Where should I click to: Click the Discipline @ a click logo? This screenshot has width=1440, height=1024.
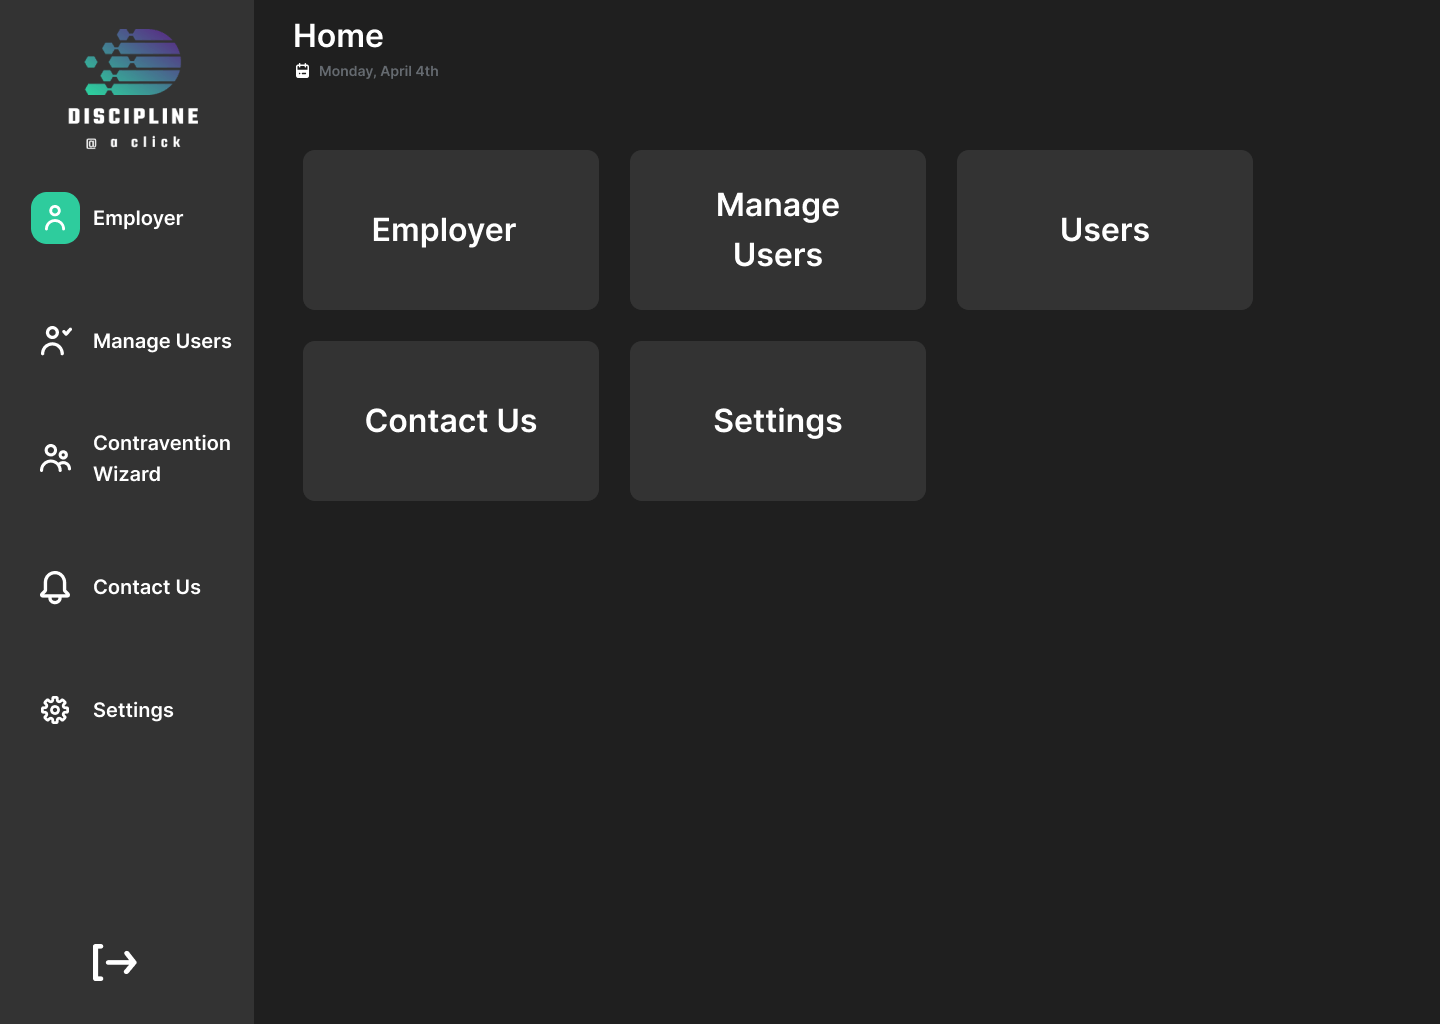click(134, 89)
